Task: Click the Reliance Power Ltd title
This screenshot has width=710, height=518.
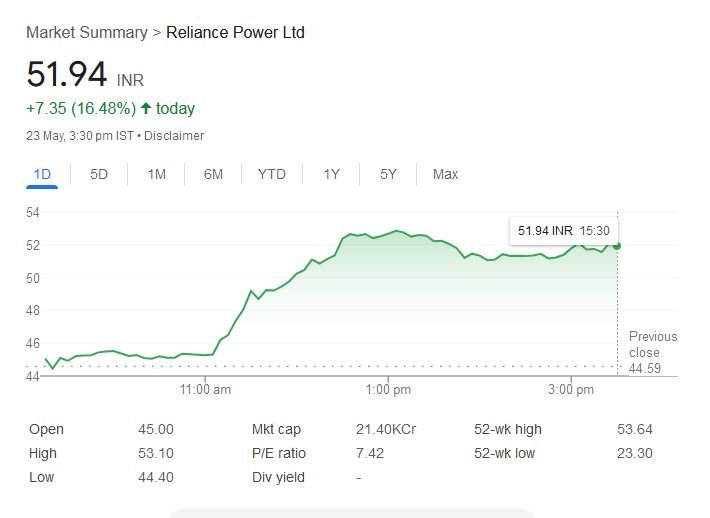Action: pyautogui.click(x=235, y=33)
